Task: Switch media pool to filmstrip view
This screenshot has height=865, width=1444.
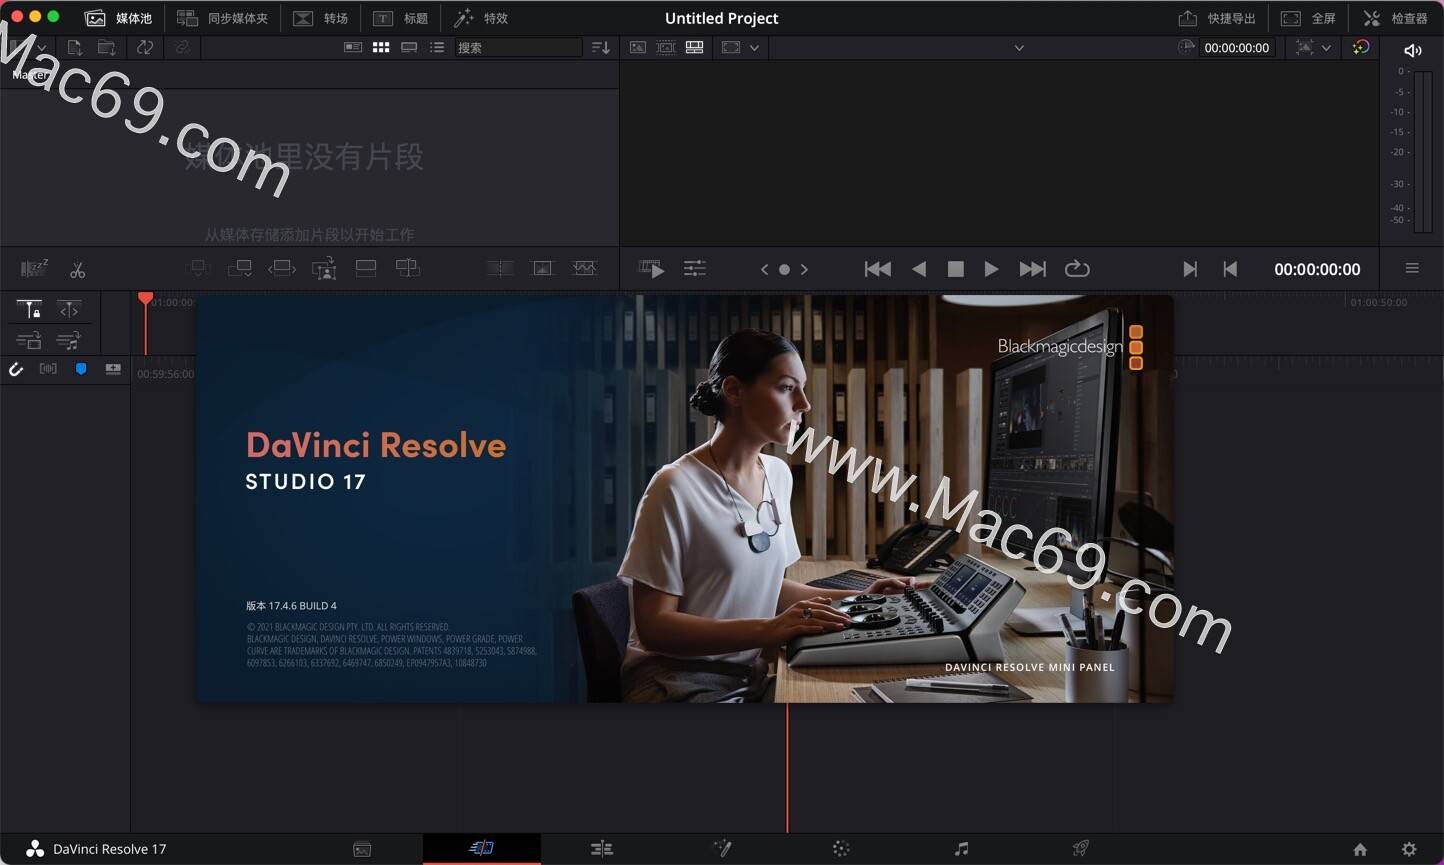Action: click(409, 47)
